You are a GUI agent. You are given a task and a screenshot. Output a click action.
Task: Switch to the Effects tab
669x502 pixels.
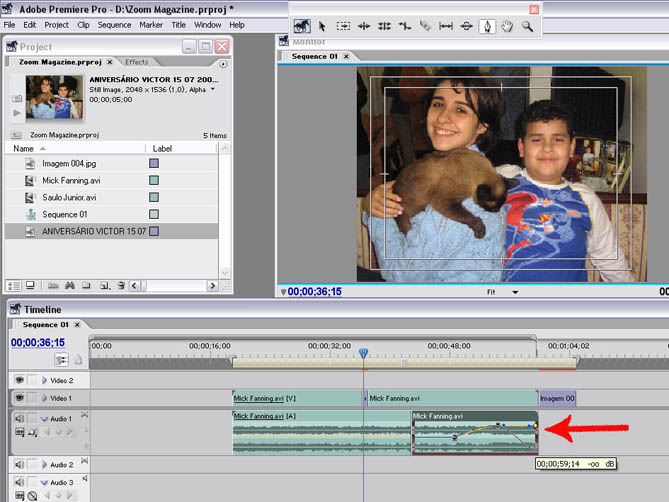136,62
